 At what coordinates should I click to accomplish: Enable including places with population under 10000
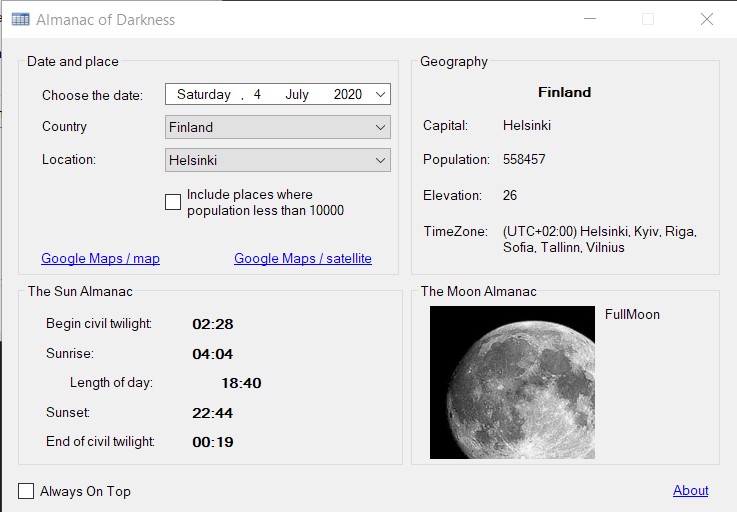point(173,202)
